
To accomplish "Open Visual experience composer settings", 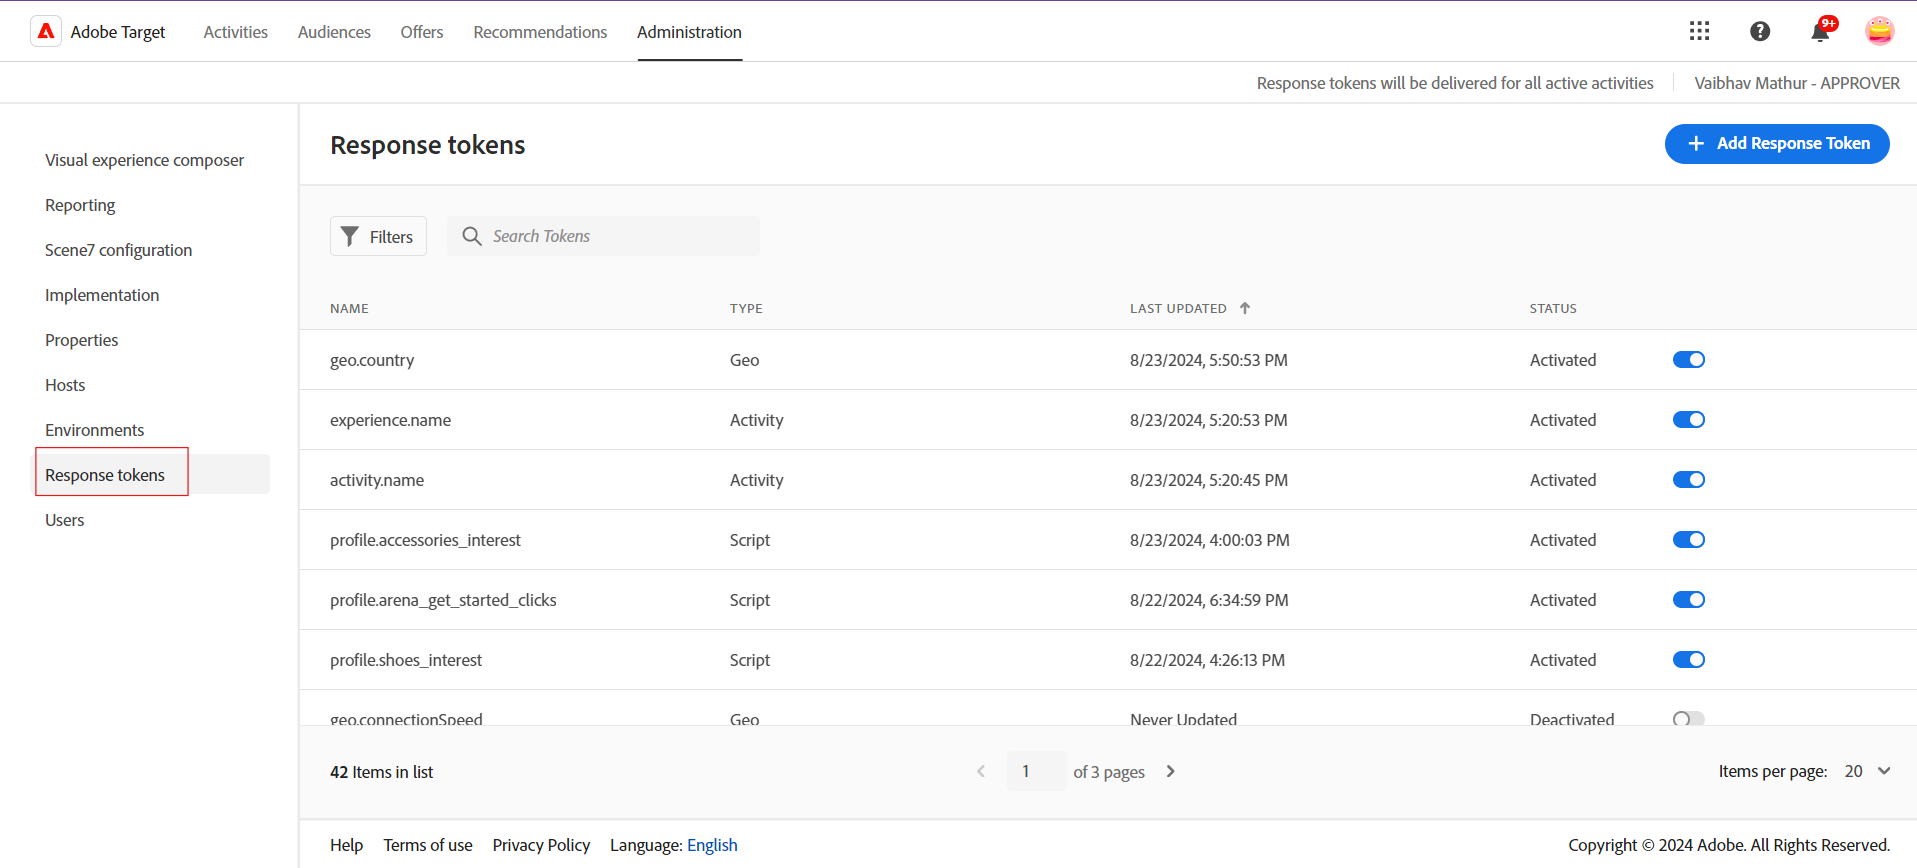I will coord(144,160).
